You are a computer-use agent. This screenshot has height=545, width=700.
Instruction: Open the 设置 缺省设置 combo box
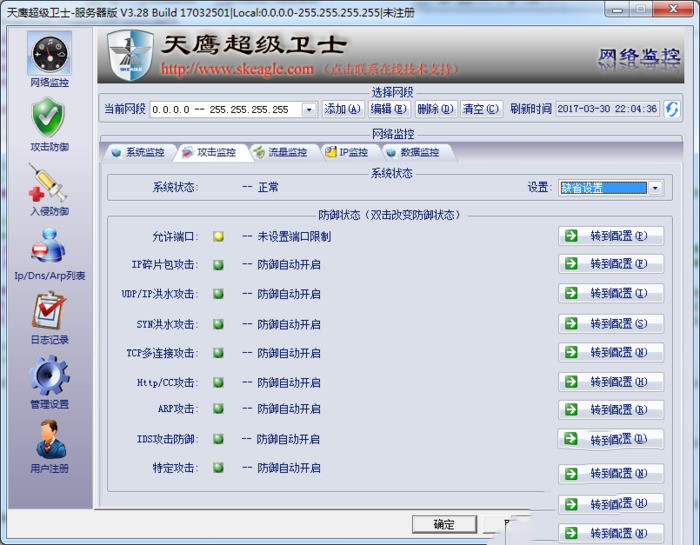tap(611, 188)
